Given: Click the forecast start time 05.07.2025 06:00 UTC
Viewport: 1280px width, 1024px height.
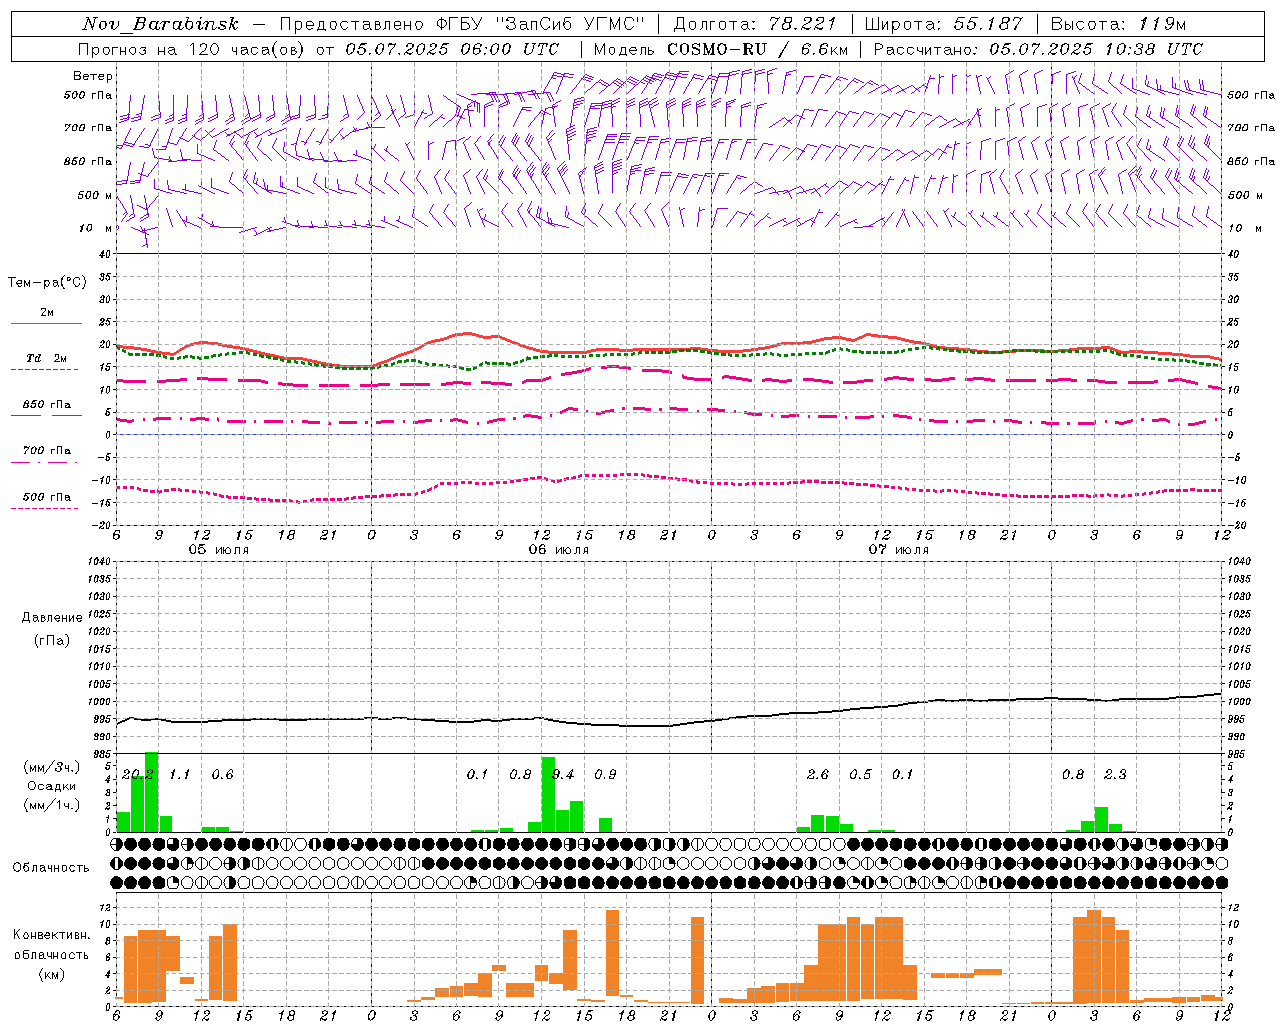Looking at the screenshot, I should click(x=452, y=49).
